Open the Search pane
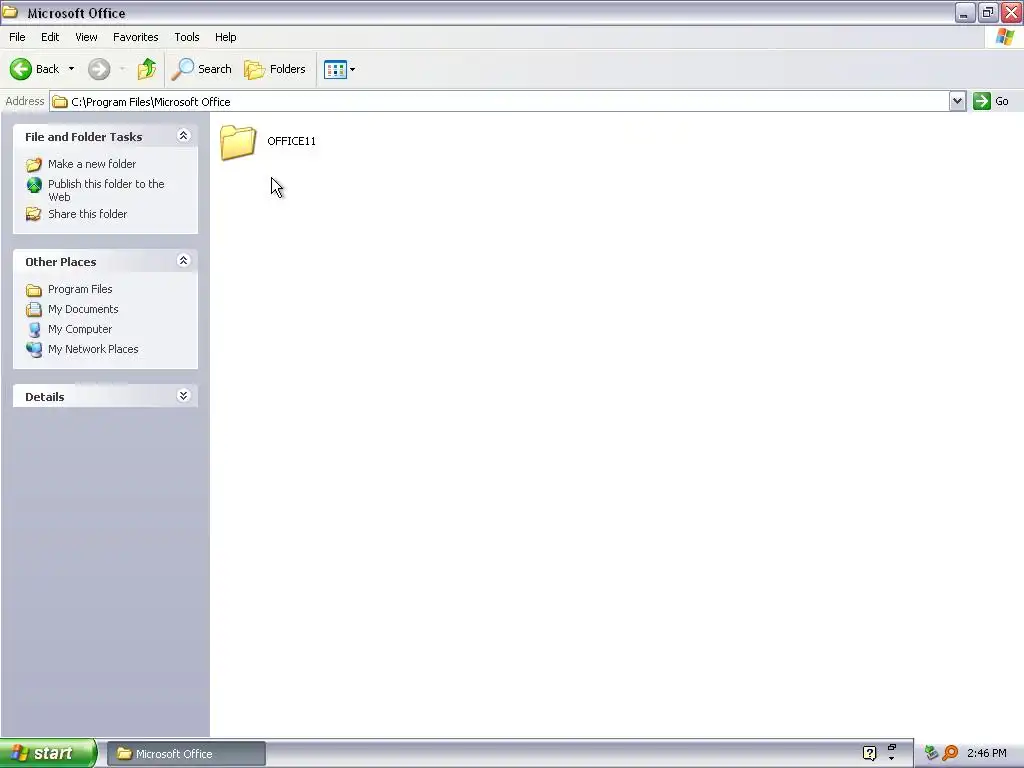This screenshot has width=1024, height=768. (x=201, y=69)
